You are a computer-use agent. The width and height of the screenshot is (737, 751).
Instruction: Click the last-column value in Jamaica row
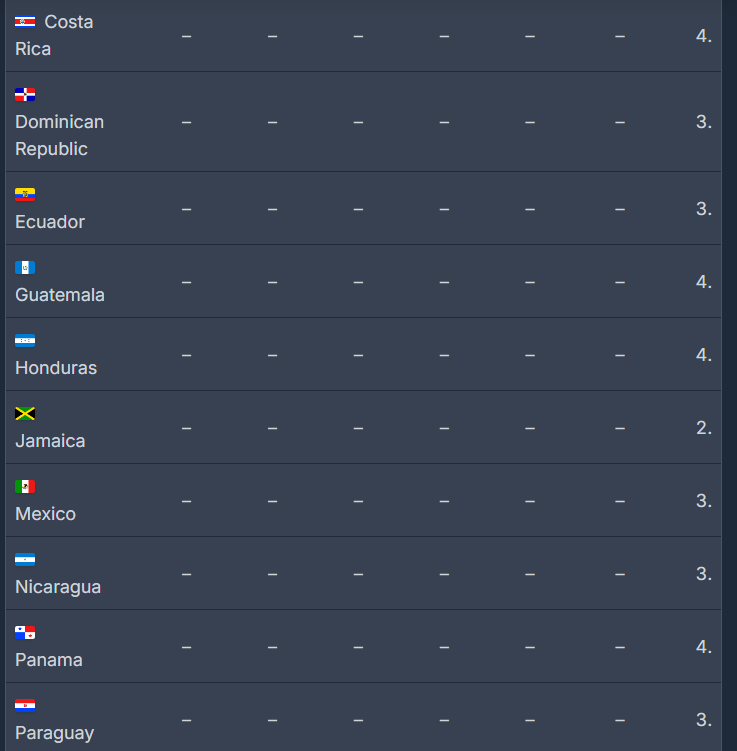[x=704, y=428]
